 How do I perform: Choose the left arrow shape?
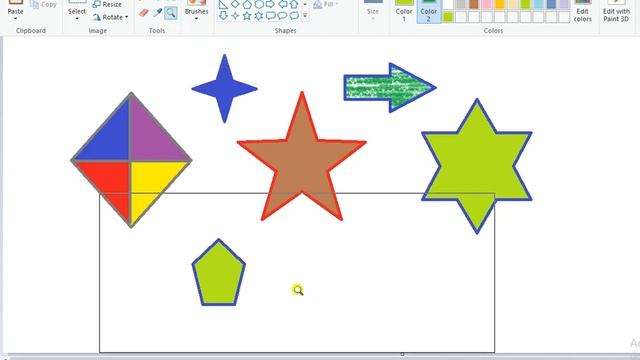pyautogui.click(x=282, y=4)
